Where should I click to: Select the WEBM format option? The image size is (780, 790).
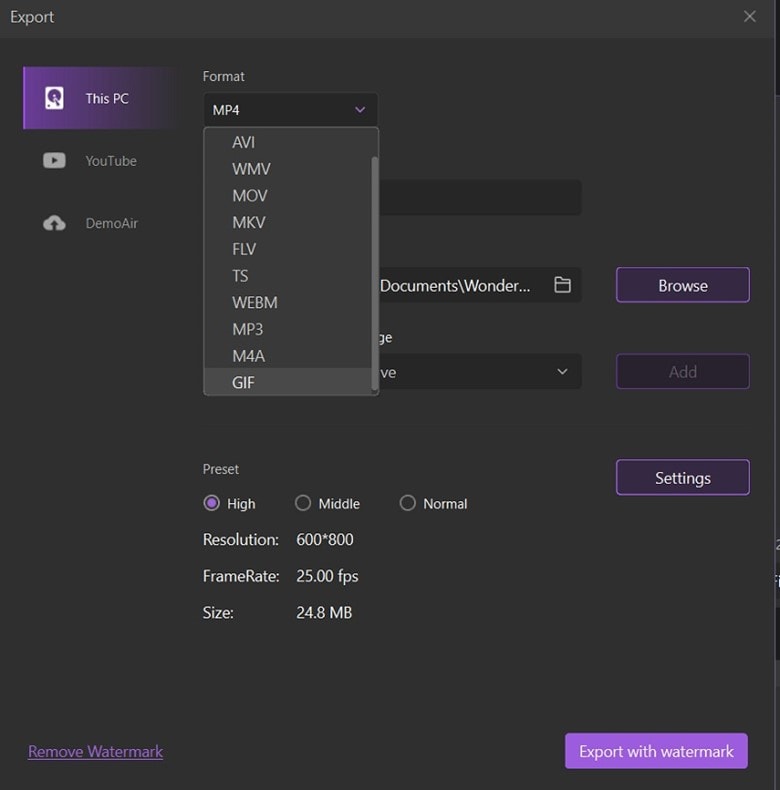pyautogui.click(x=255, y=302)
